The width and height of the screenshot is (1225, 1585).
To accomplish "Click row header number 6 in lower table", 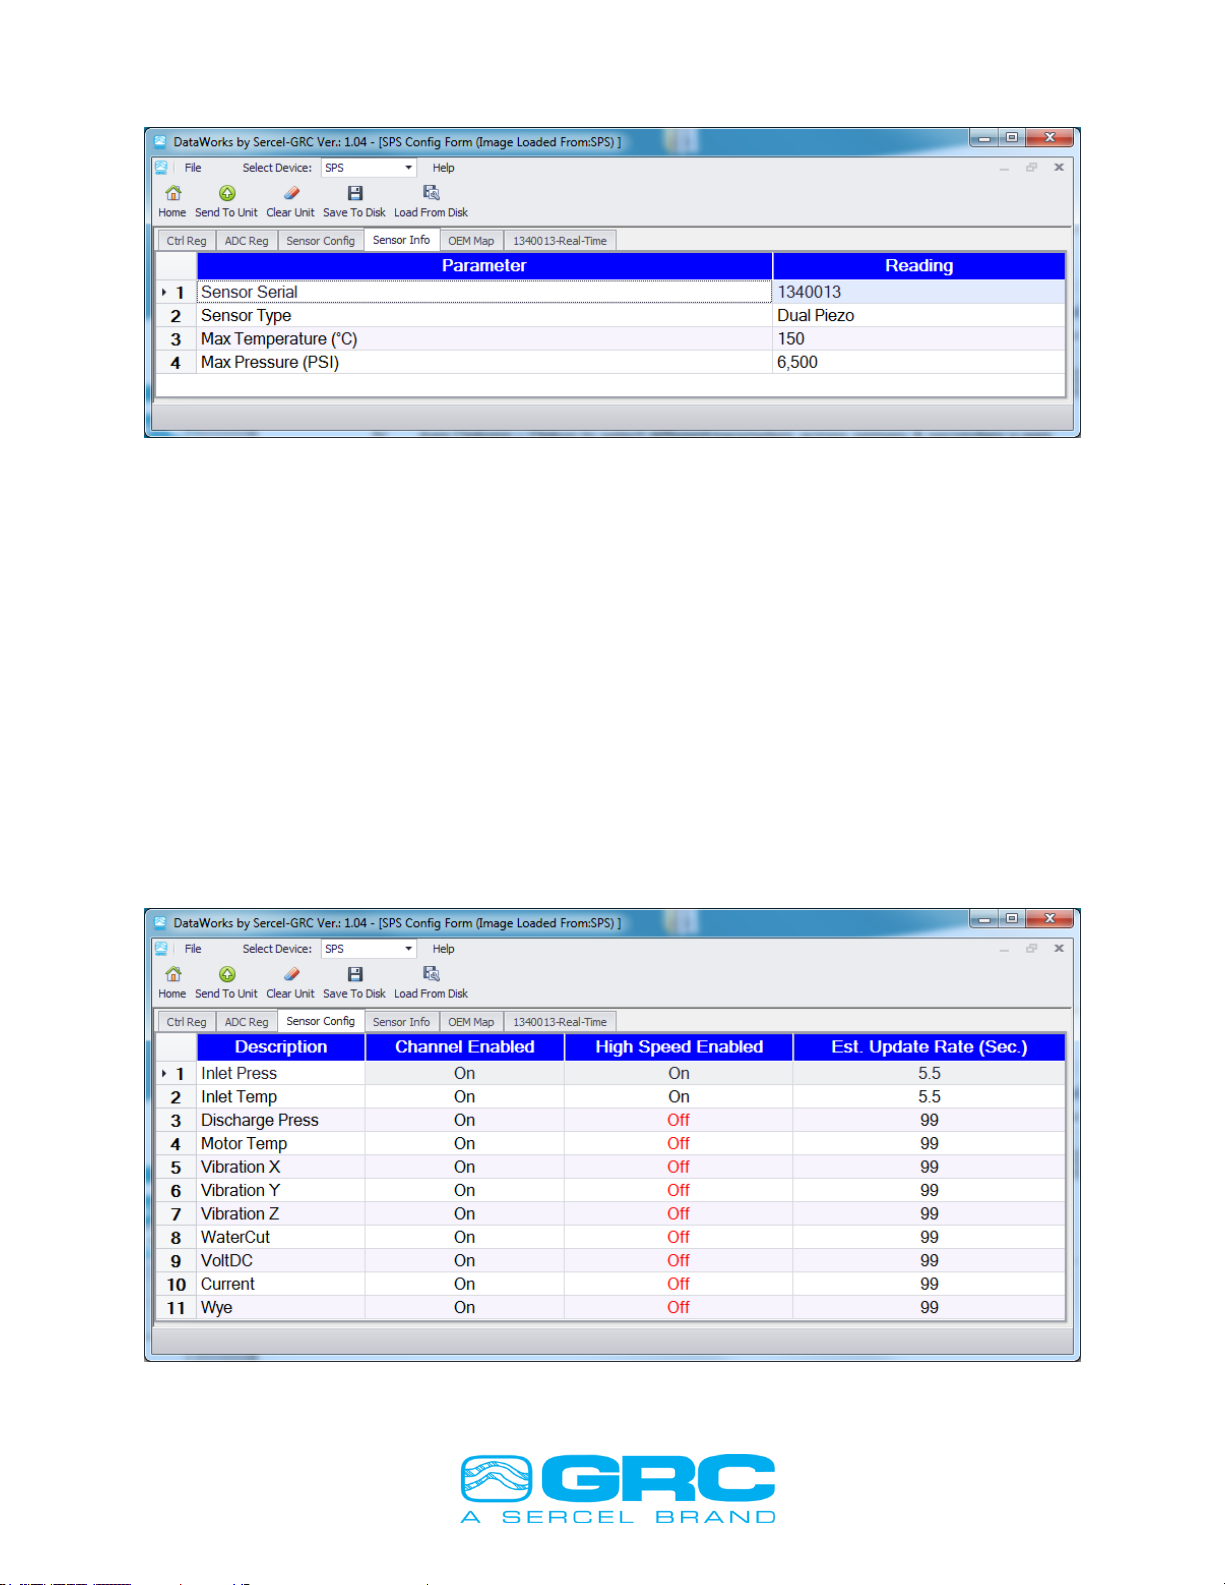I will 176,1190.
